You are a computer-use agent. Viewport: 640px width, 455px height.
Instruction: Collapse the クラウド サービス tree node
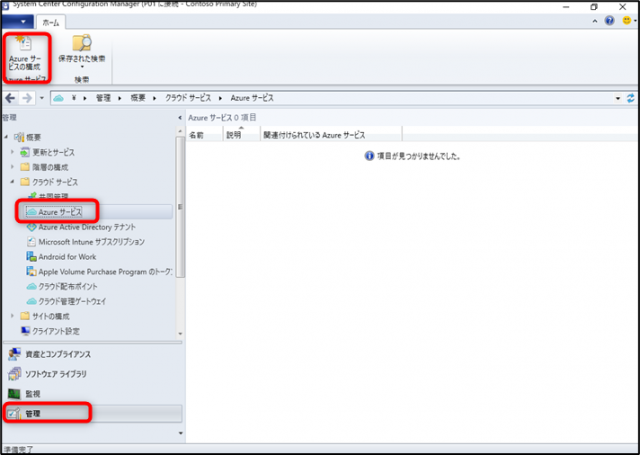coord(12,182)
